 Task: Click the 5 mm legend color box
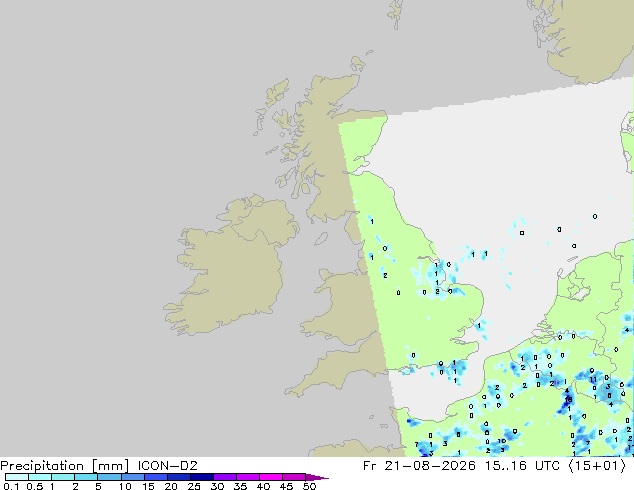click(x=109, y=477)
